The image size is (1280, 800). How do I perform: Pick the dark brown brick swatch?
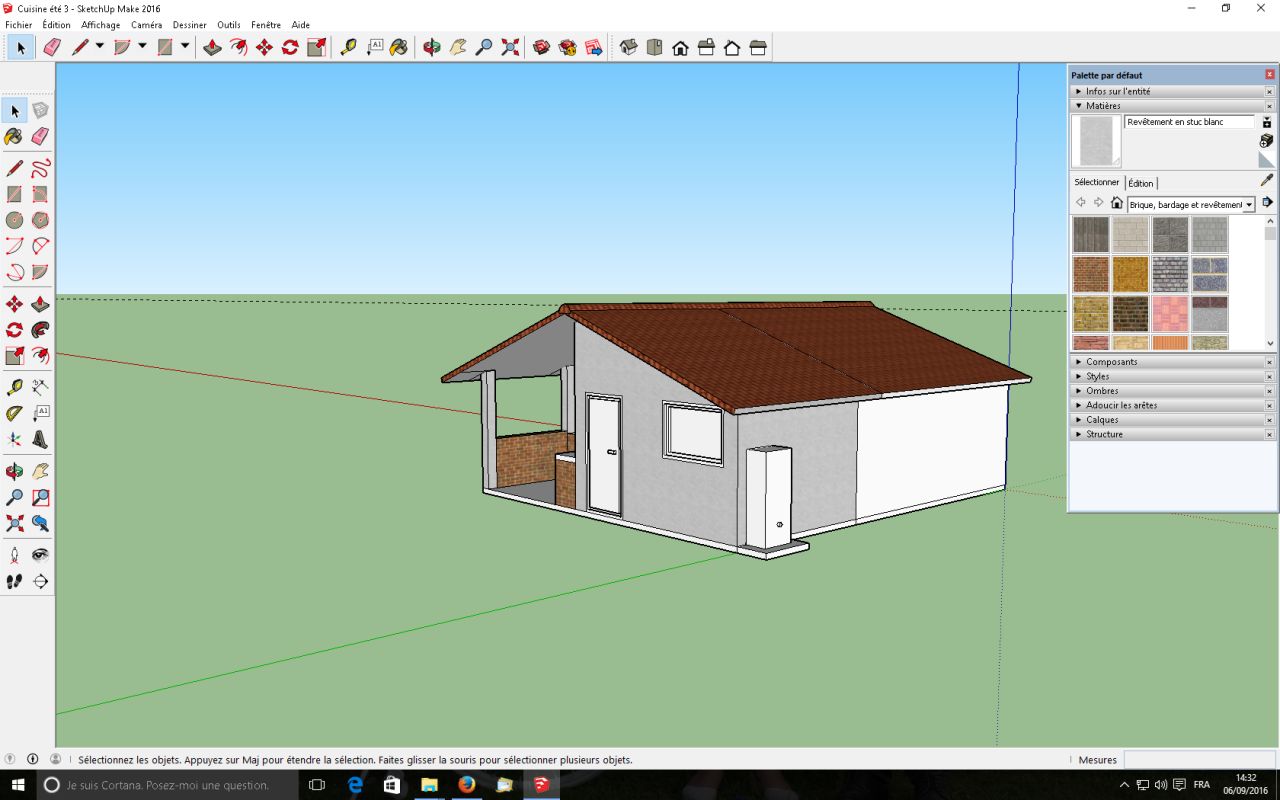point(1131,314)
